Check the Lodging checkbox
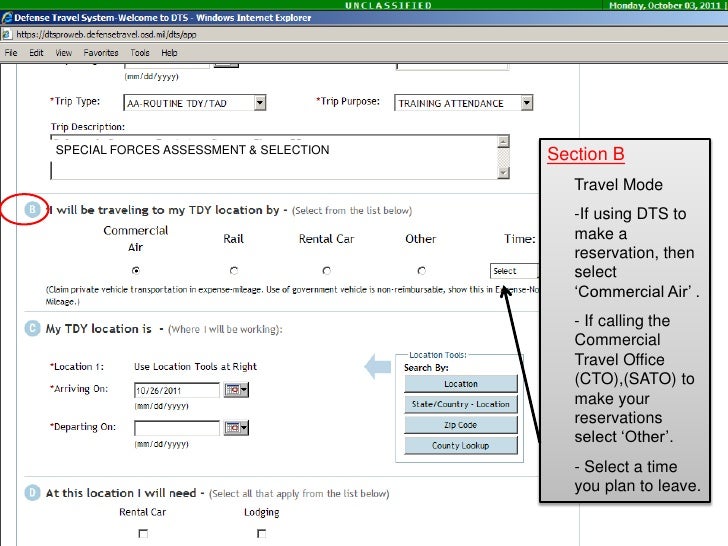 click(x=262, y=533)
